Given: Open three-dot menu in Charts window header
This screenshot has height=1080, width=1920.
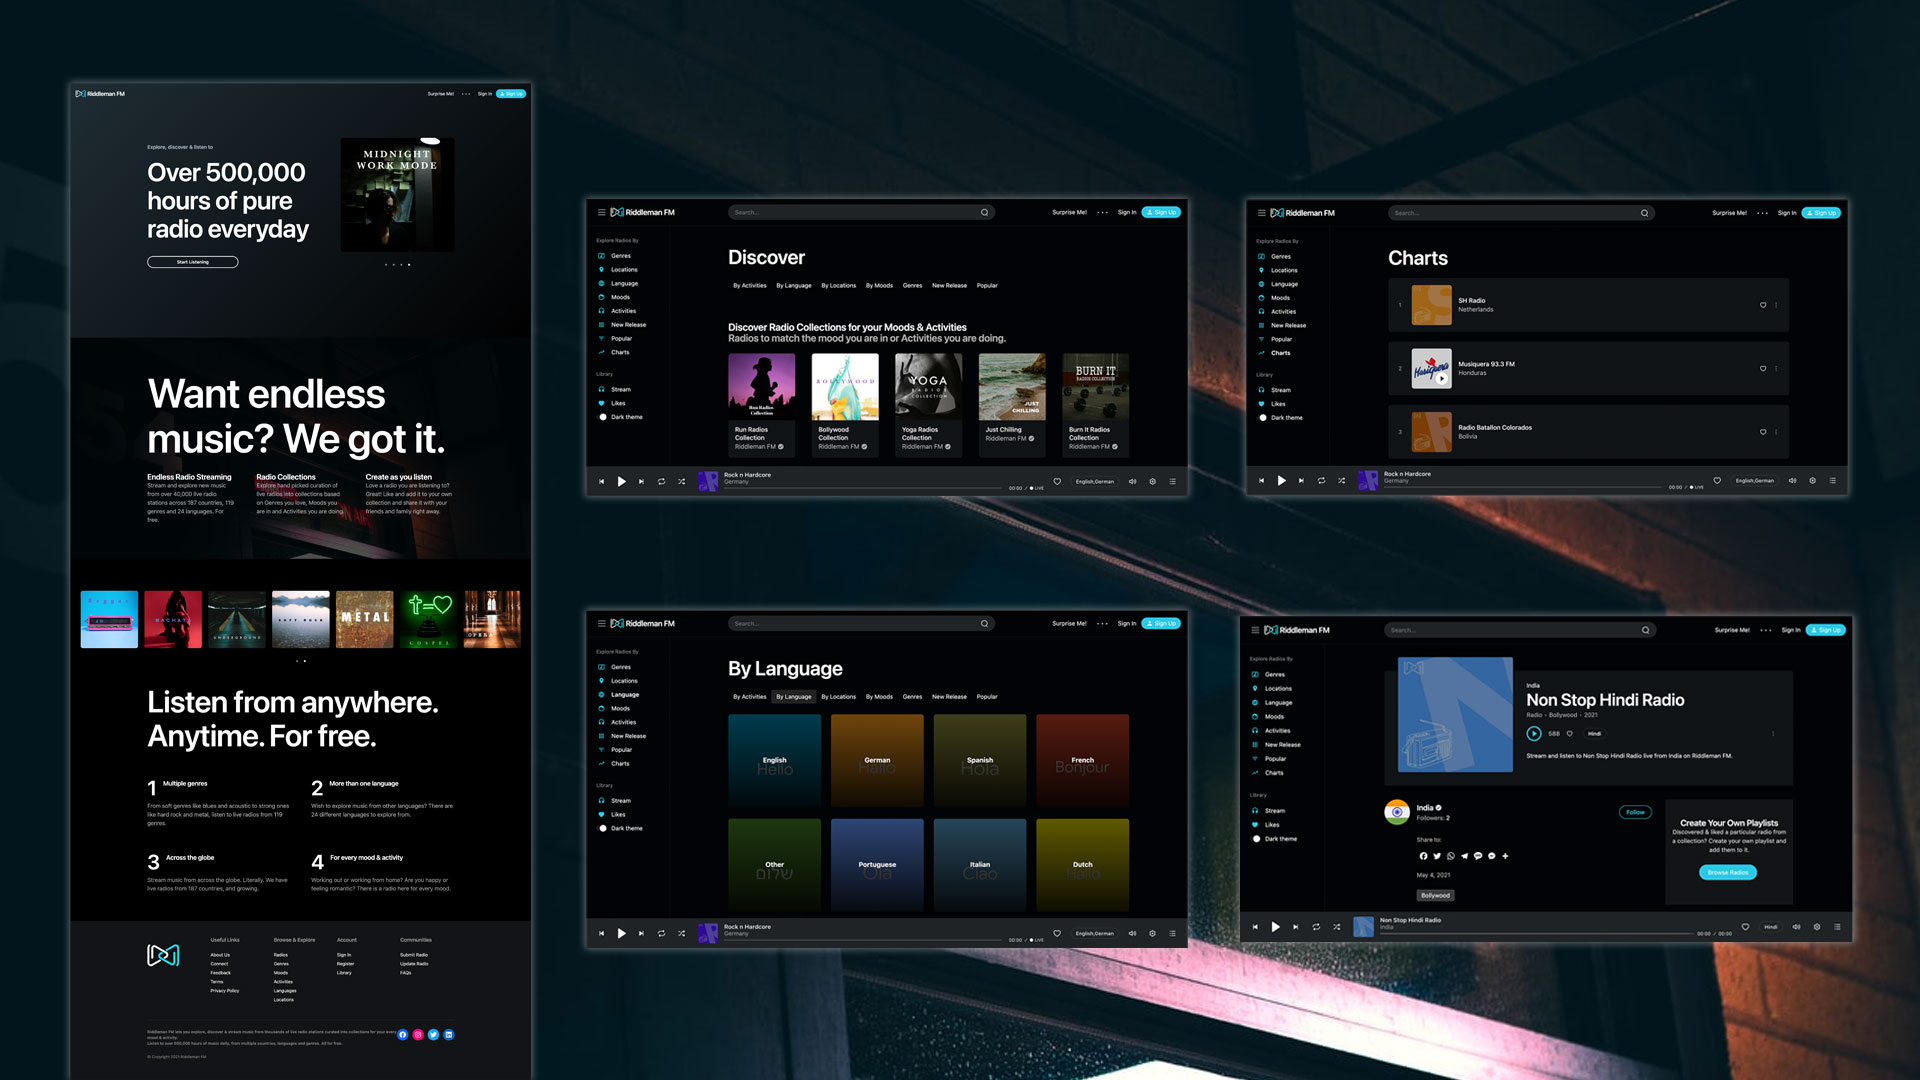Looking at the screenshot, I should (1762, 213).
